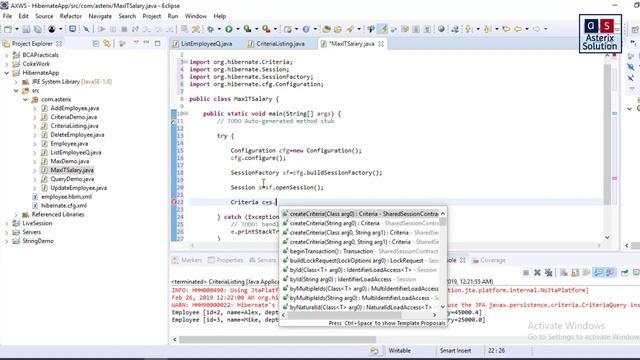Screen dimensions: 640x360
Task: Collapse the HibernateApp project
Action: coord(7,73)
